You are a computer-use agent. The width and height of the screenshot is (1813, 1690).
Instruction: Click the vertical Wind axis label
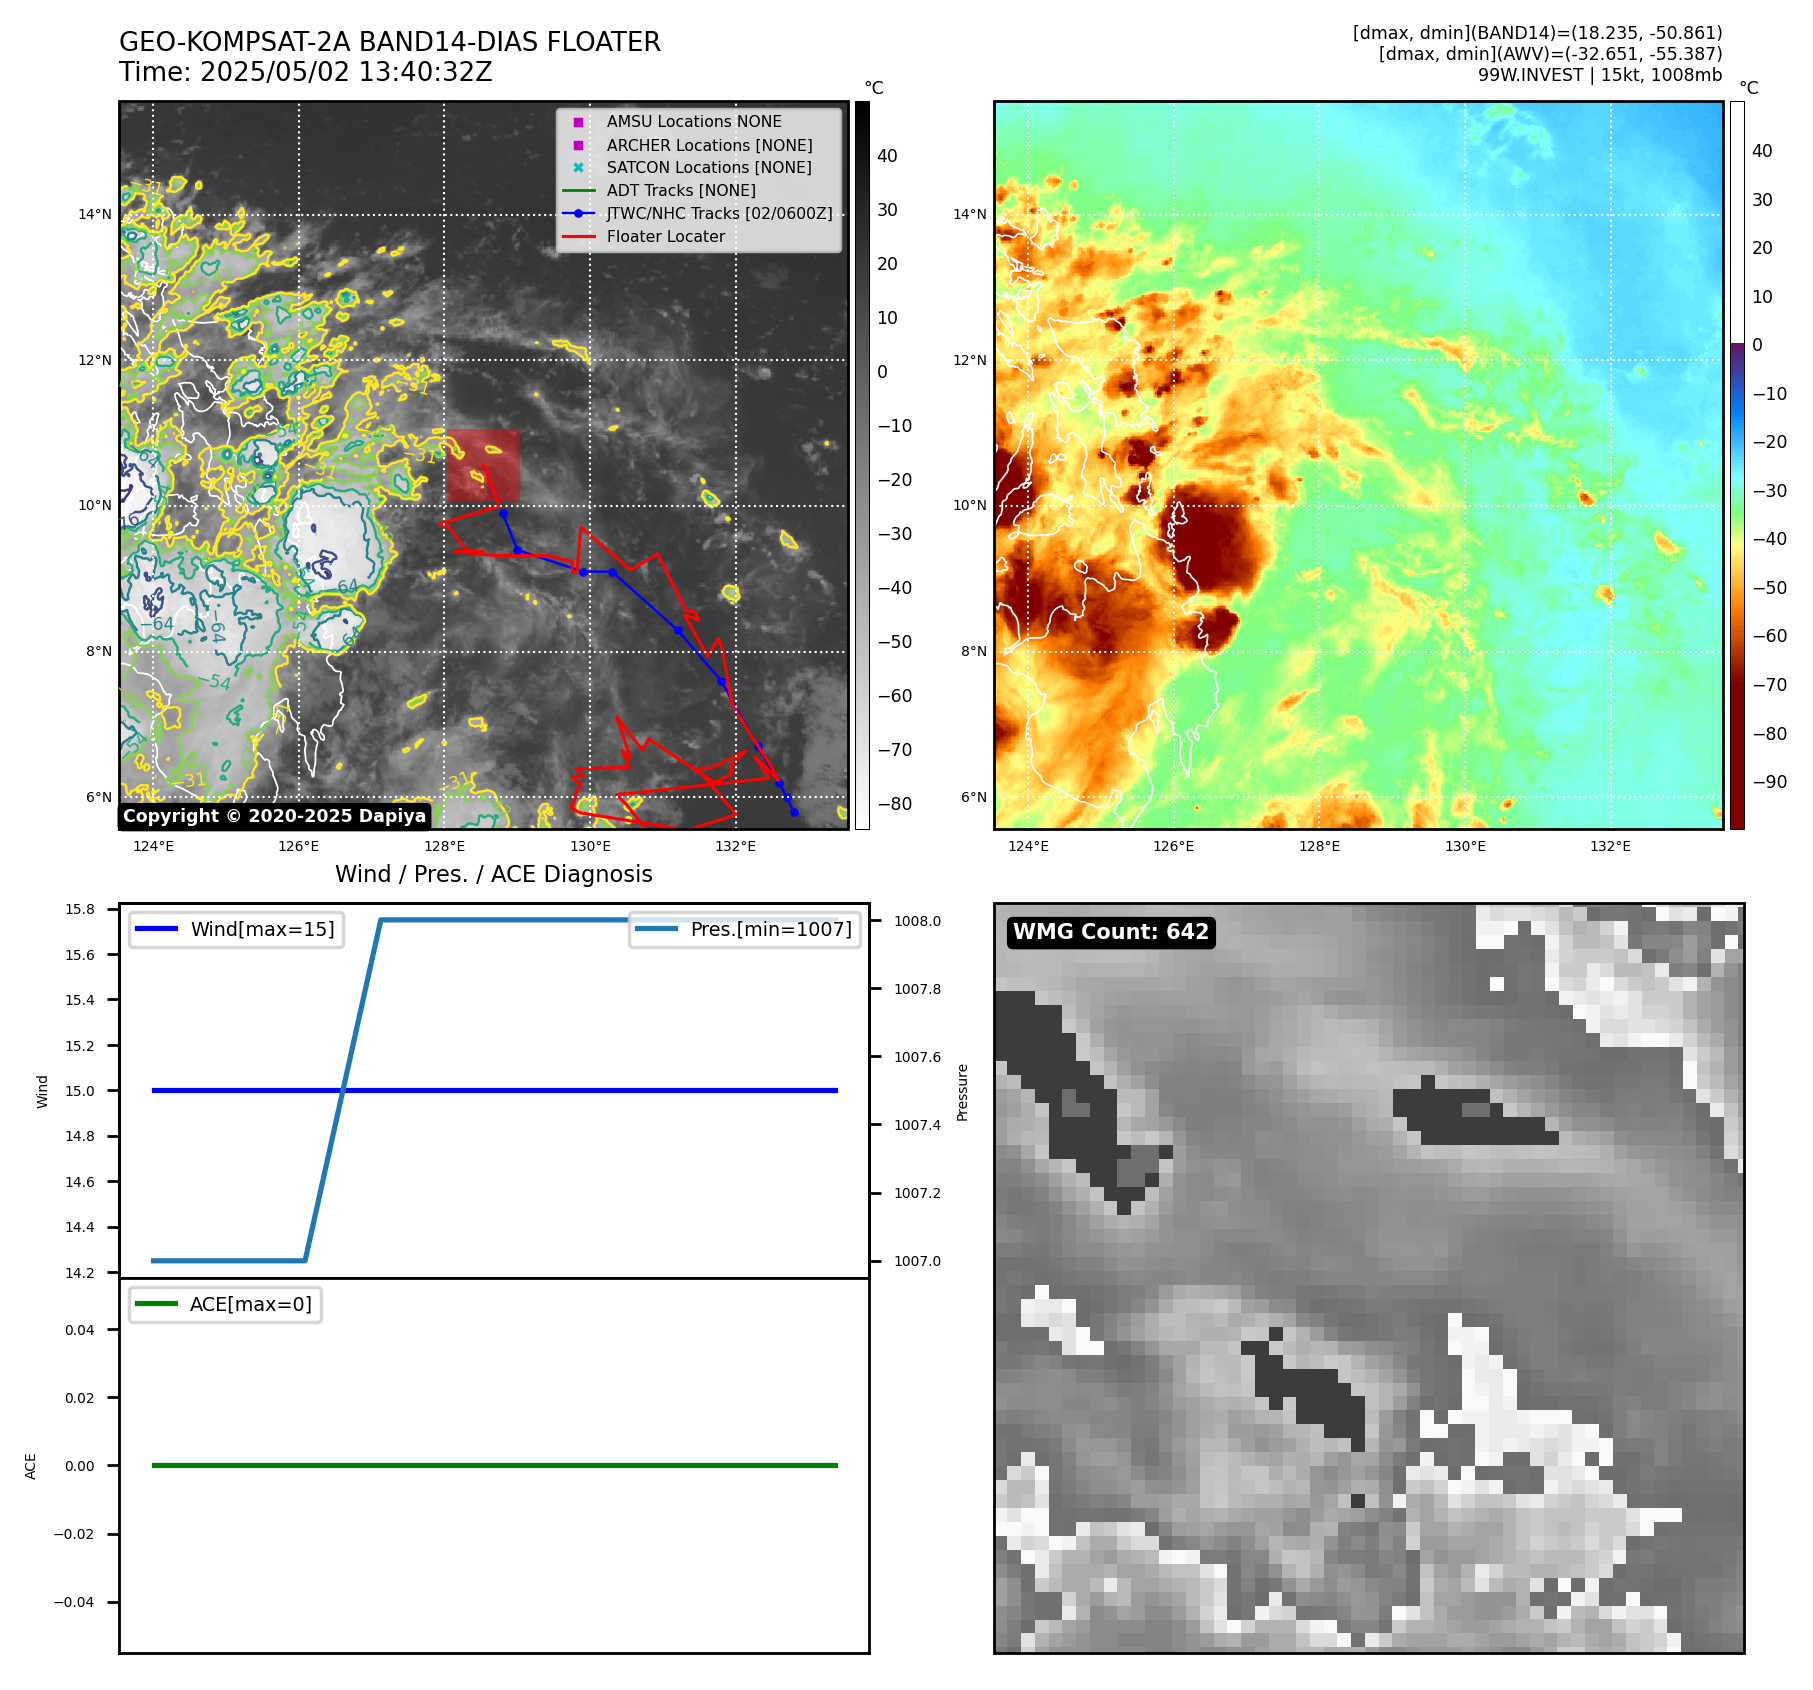pyautogui.click(x=42, y=1091)
